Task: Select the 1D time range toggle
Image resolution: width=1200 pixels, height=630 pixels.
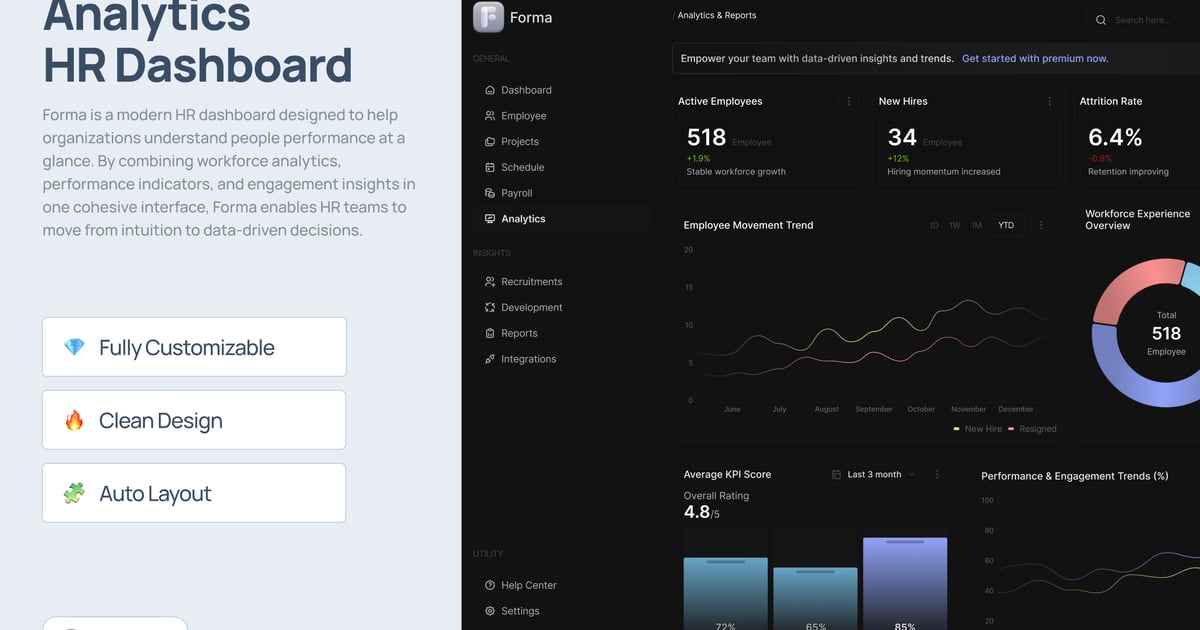Action: tap(933, 225)
